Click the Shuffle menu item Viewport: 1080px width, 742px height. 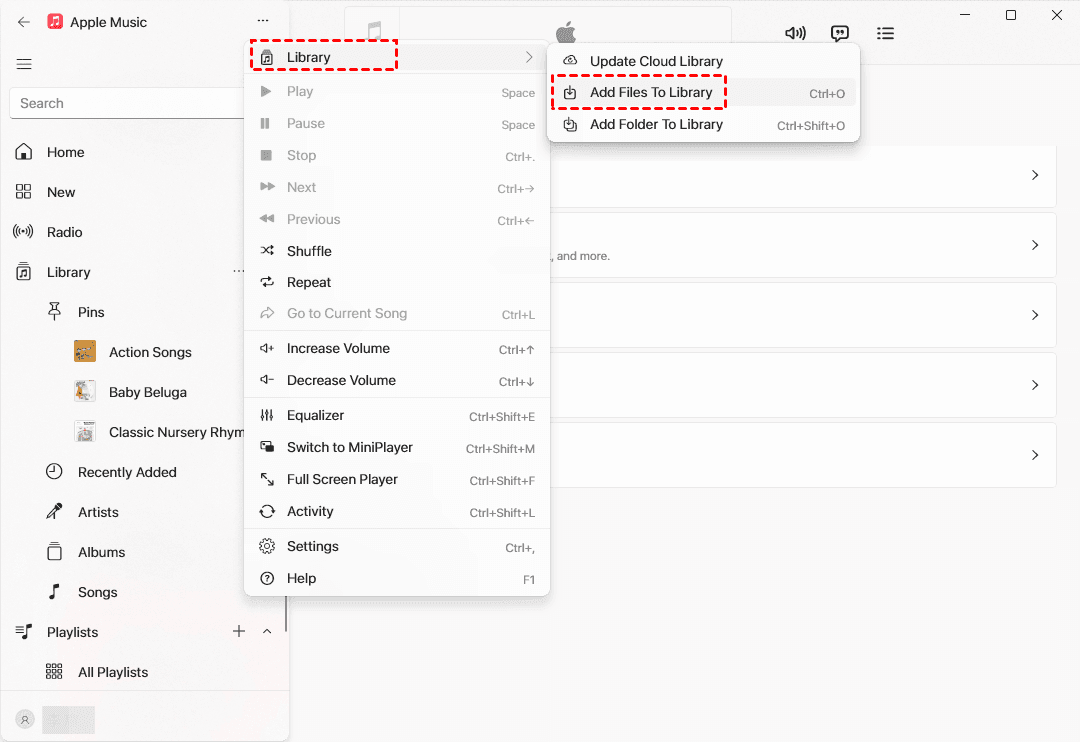pyautogui.click(x=397, y=251)
